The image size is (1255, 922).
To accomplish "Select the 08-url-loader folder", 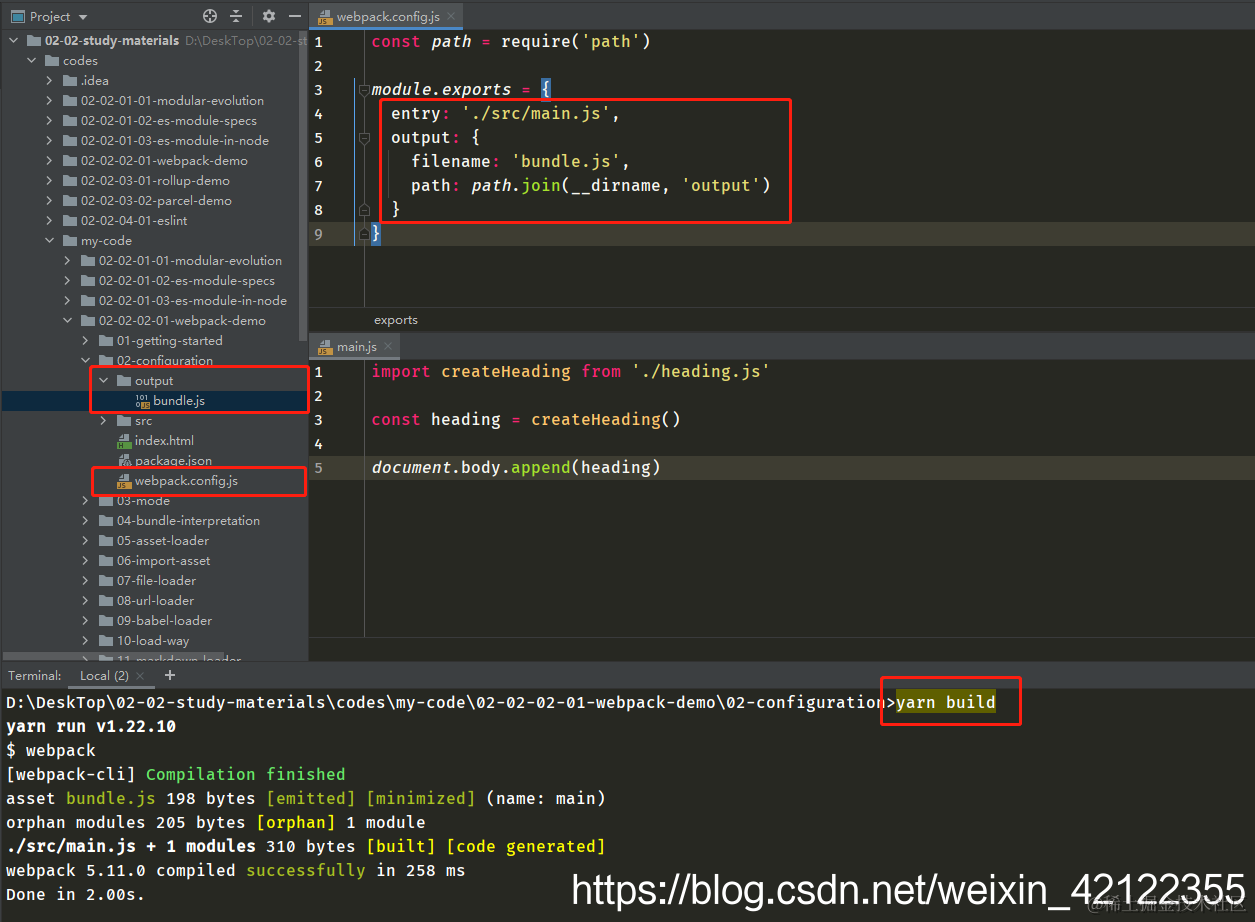I will click(155, 601).
